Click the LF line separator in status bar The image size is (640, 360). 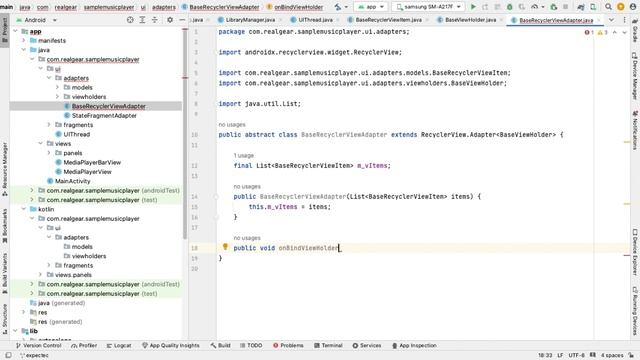point(560,356)
